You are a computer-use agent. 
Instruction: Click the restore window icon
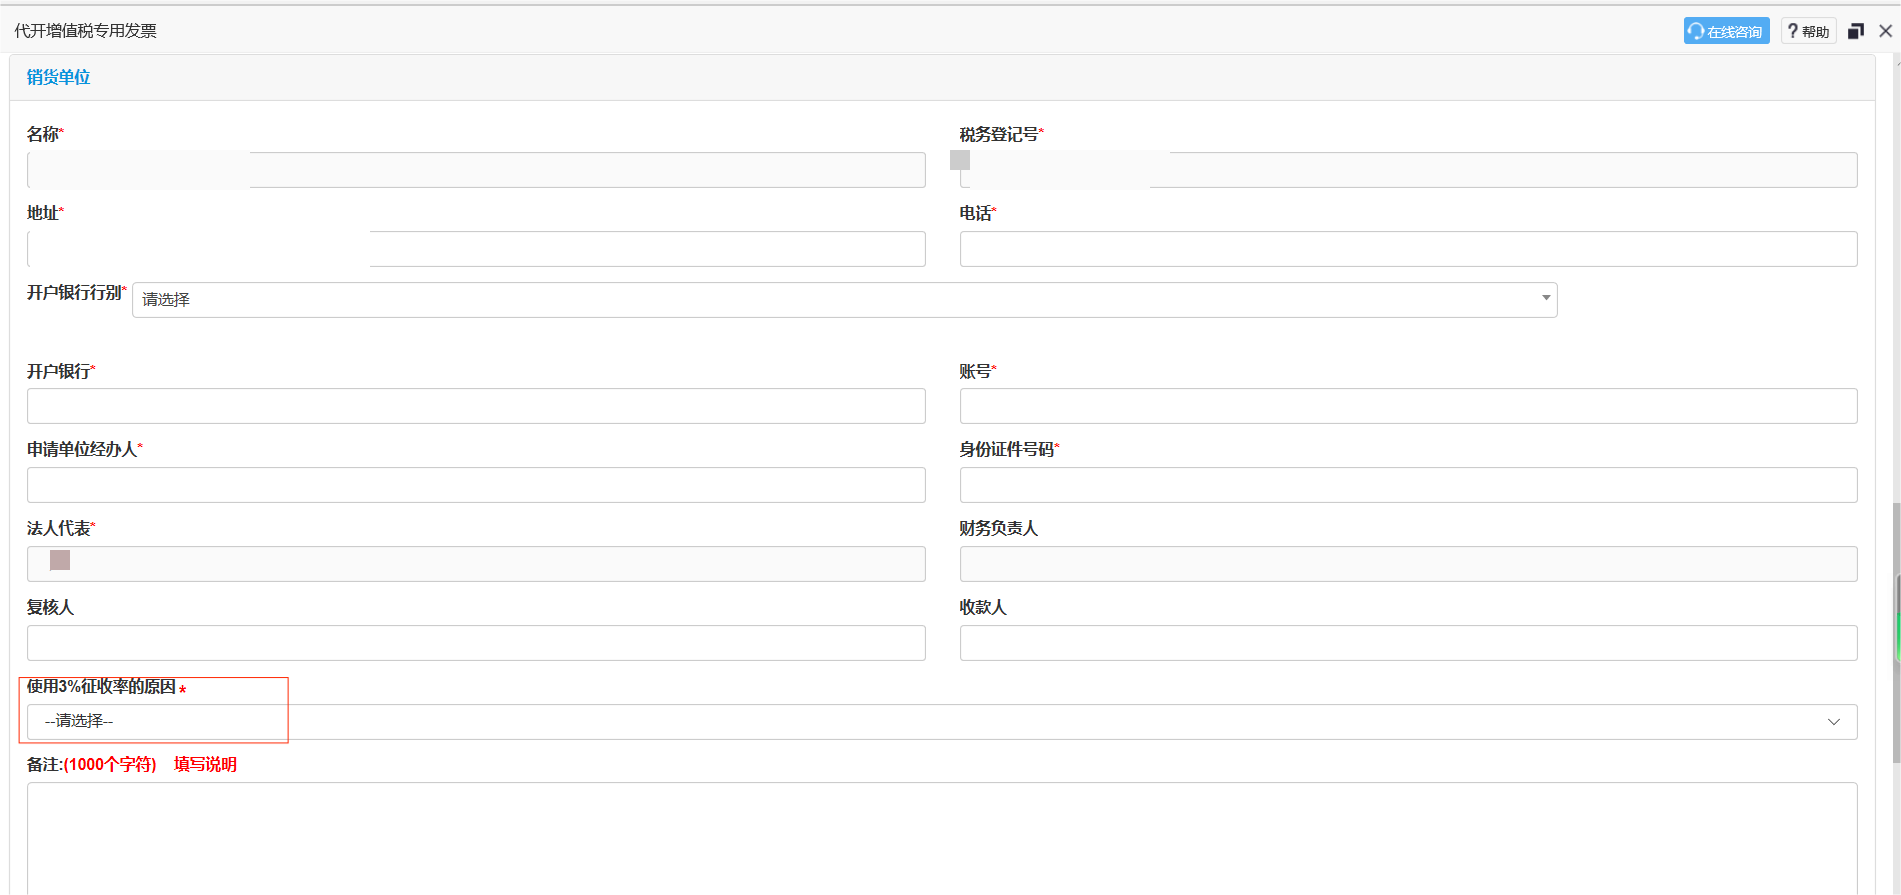click(x=1856, y=31)
